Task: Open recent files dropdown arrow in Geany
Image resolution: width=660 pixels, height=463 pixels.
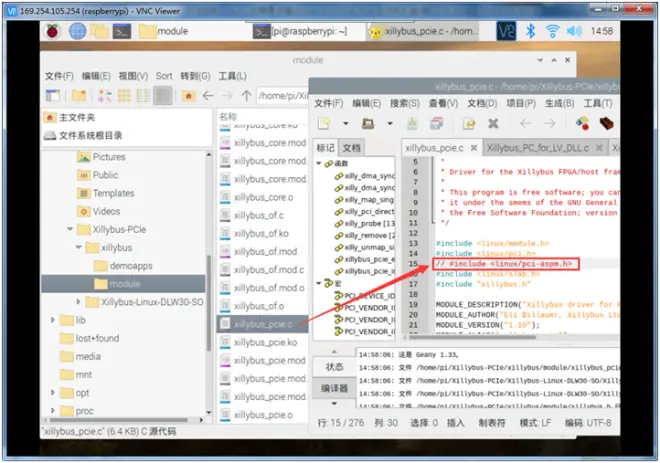Action: pyautogui.click(x=390, y=123)
